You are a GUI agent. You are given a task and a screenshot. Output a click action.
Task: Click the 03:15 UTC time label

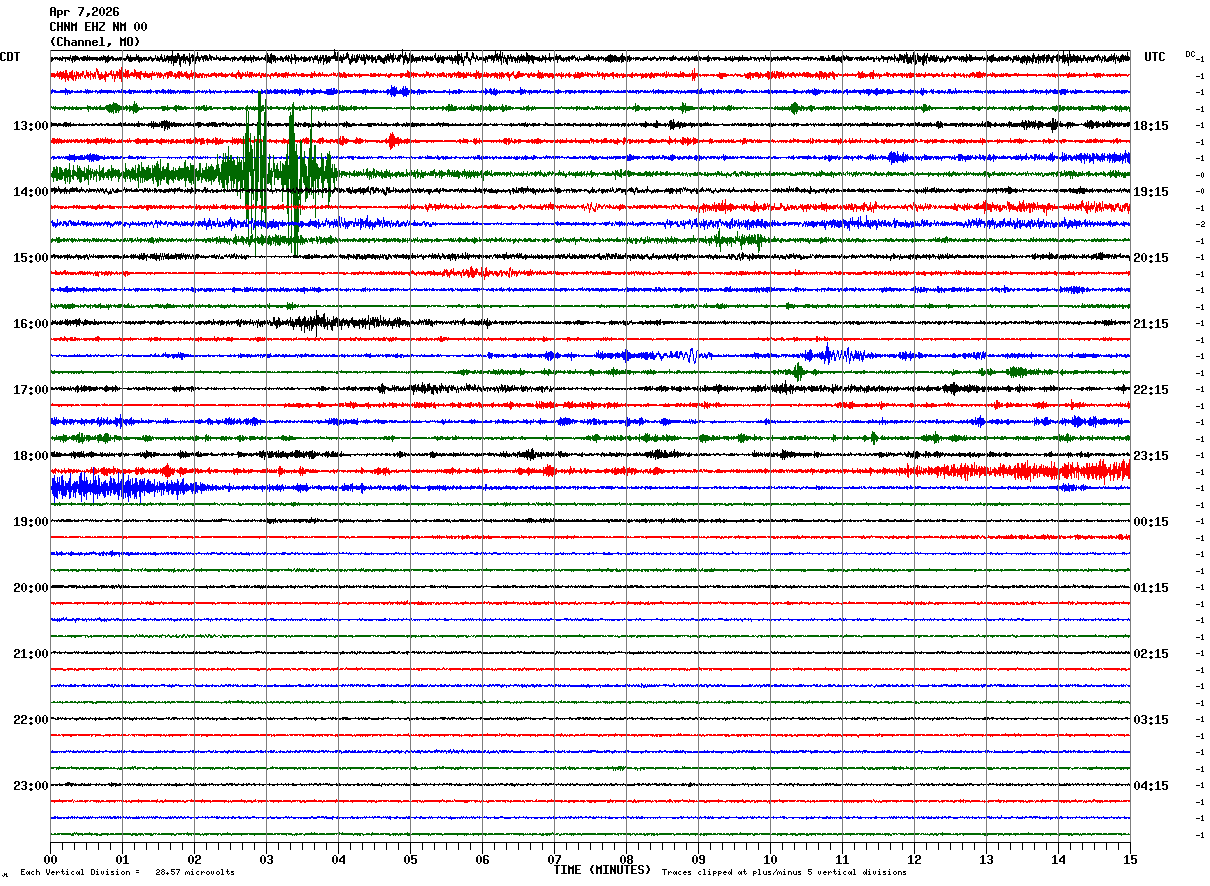click(x=1151, y=720)
